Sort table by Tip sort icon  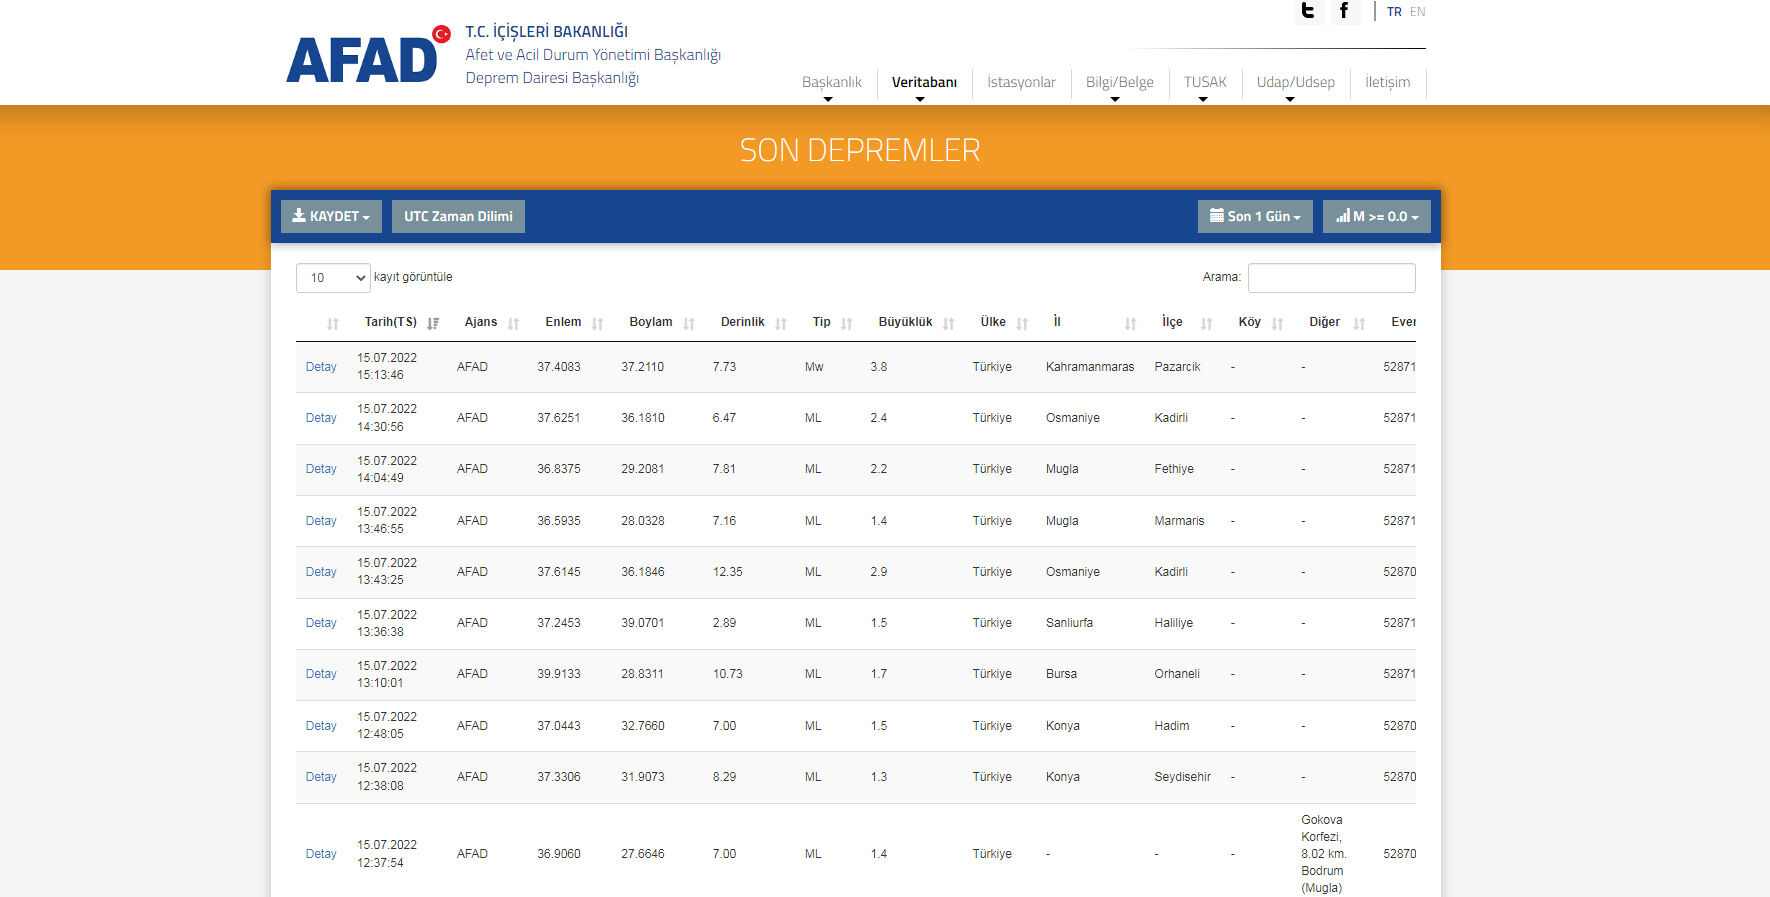click(x=847, y=323)
